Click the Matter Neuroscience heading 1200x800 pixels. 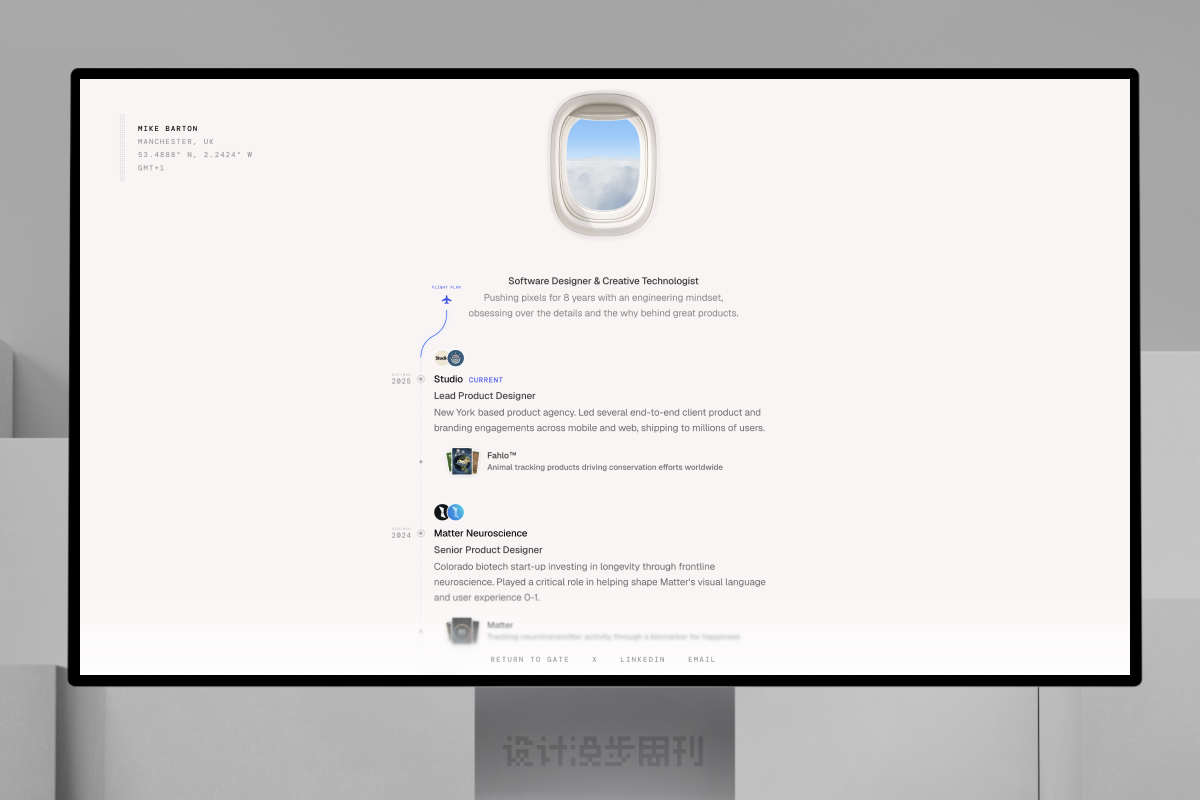coord(480,533)
